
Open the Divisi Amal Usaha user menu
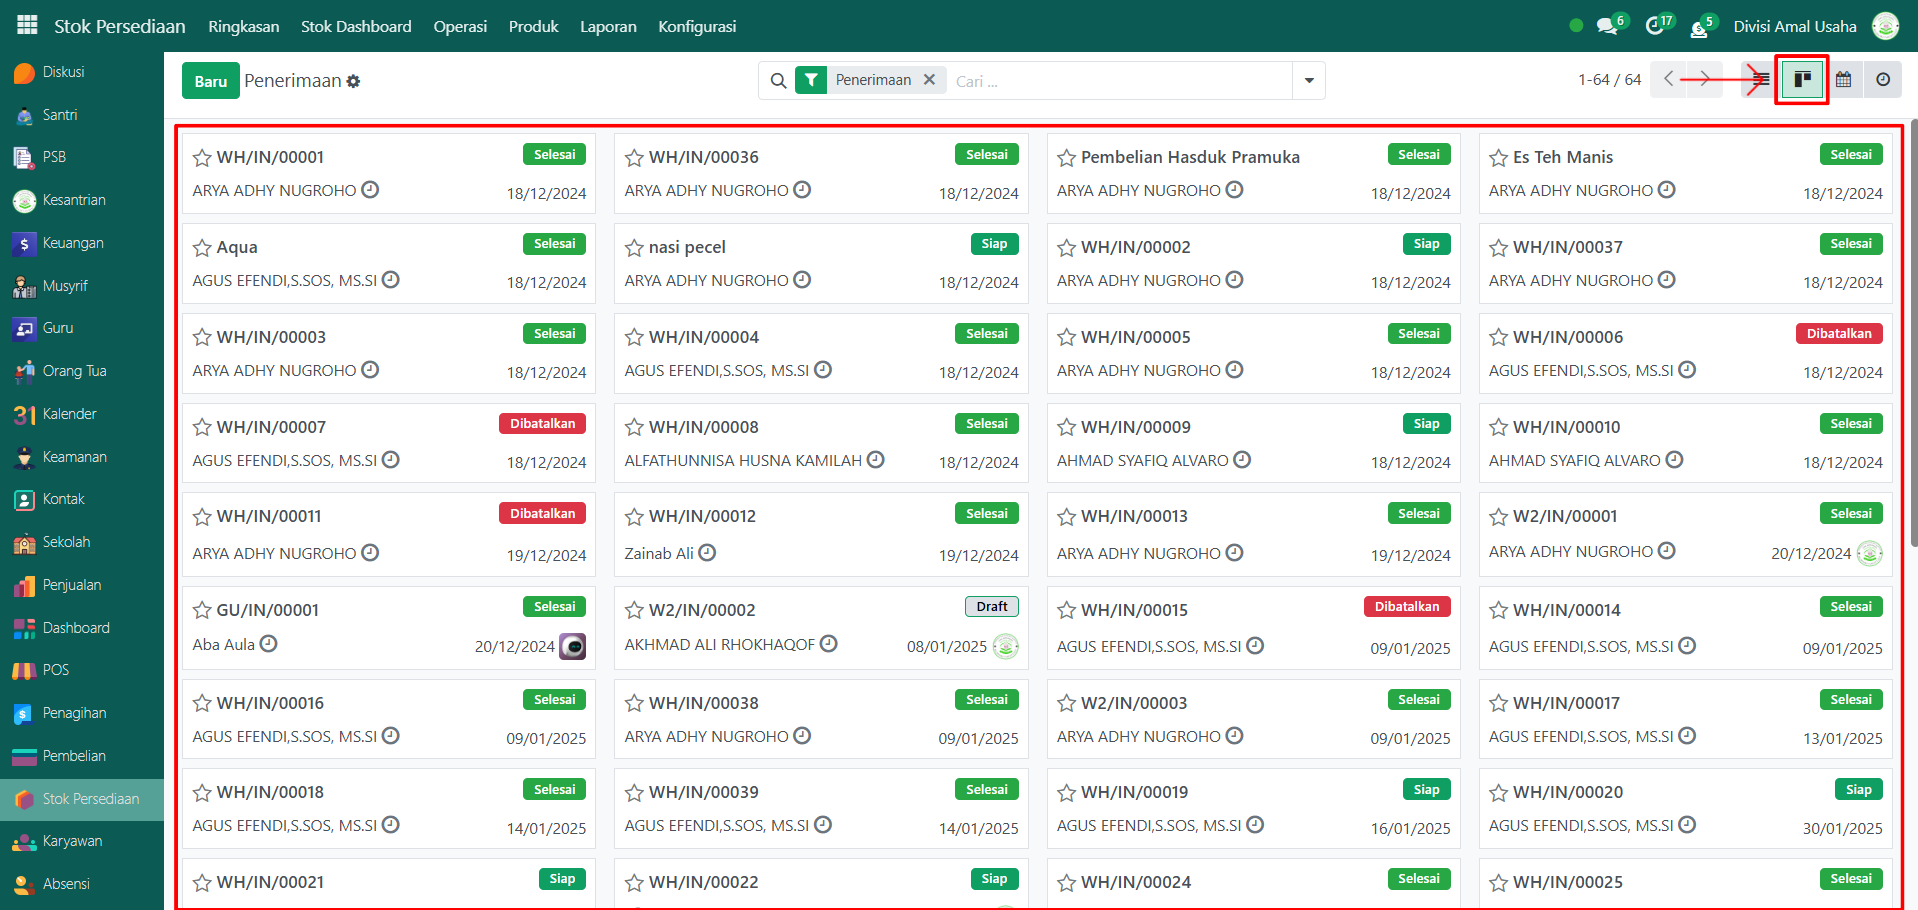[1794, 26]
